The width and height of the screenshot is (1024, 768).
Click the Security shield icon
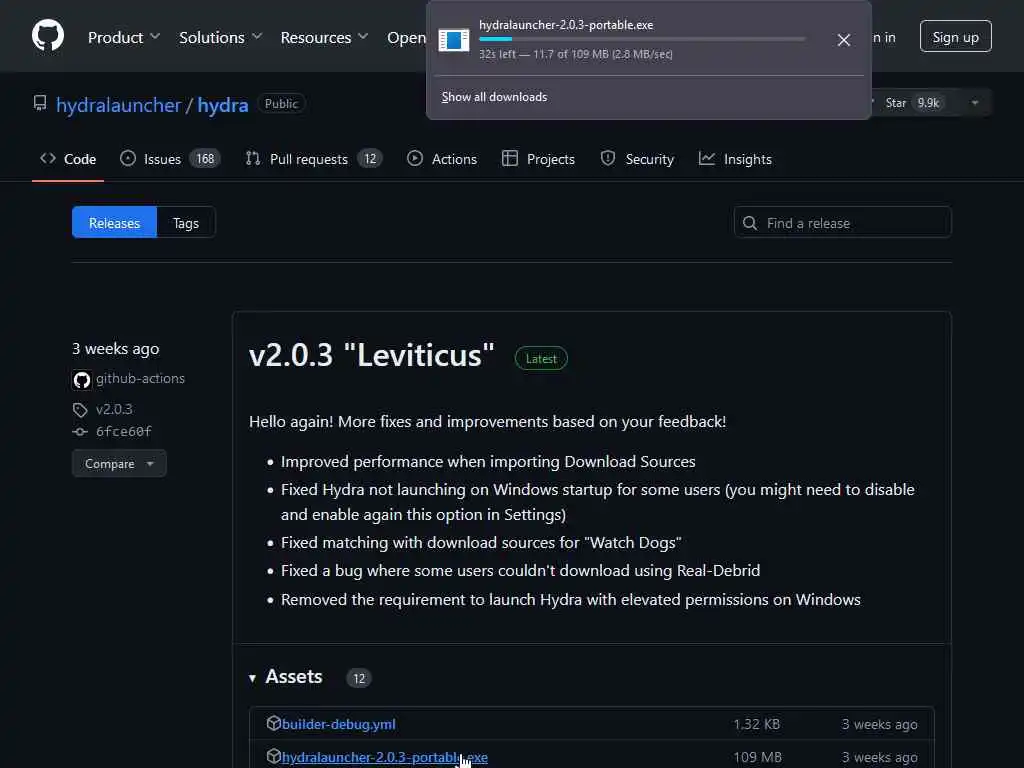point(608,159)
